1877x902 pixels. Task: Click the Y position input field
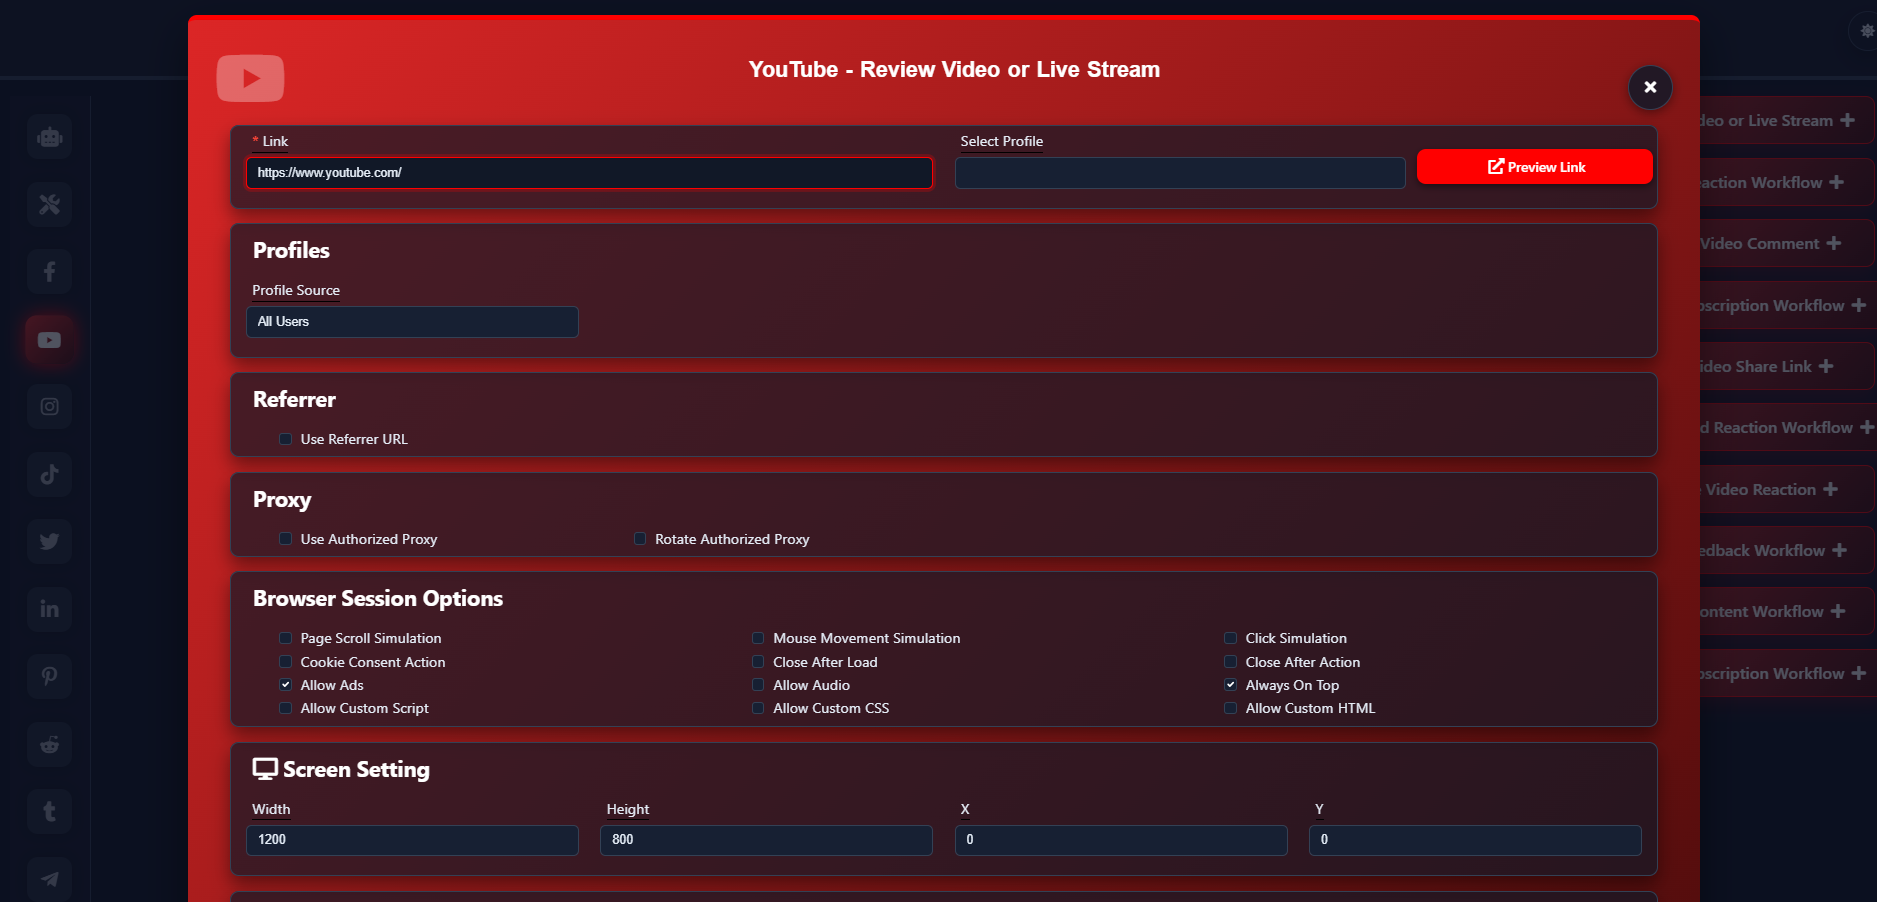click(1475, 840)
